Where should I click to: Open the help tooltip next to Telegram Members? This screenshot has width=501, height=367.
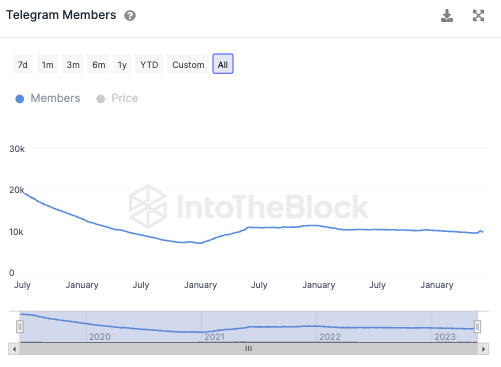pyautogui.click(x=130, y=16)
